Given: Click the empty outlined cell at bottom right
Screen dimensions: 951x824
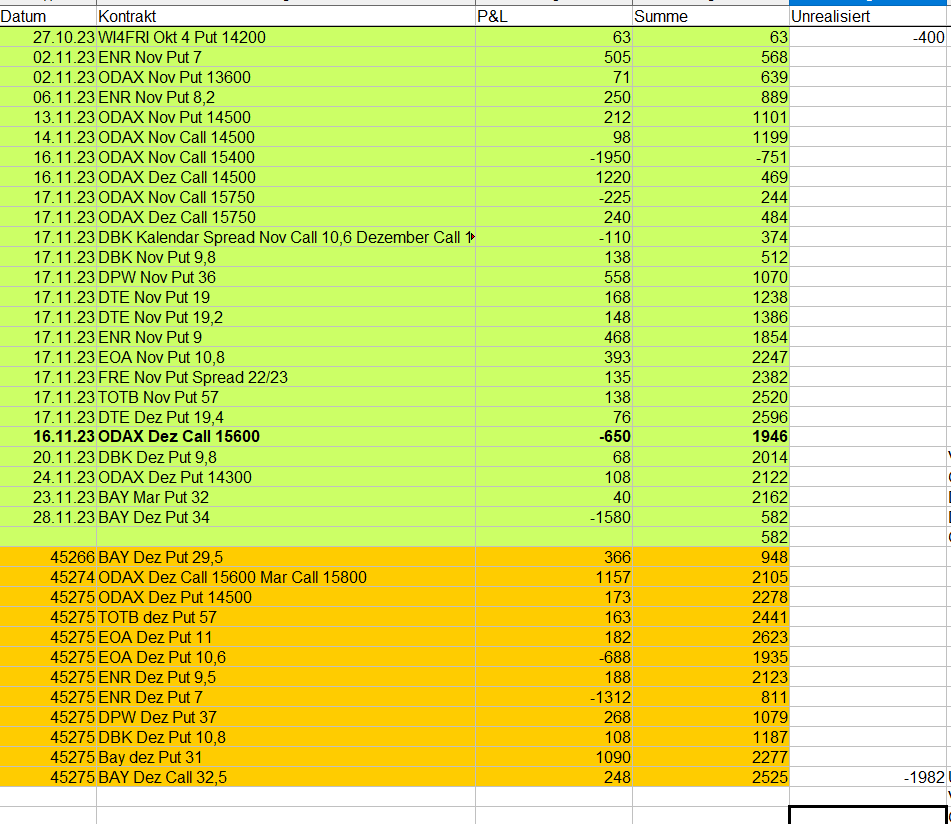Looking at the screenshot, I should coord(868,815).
